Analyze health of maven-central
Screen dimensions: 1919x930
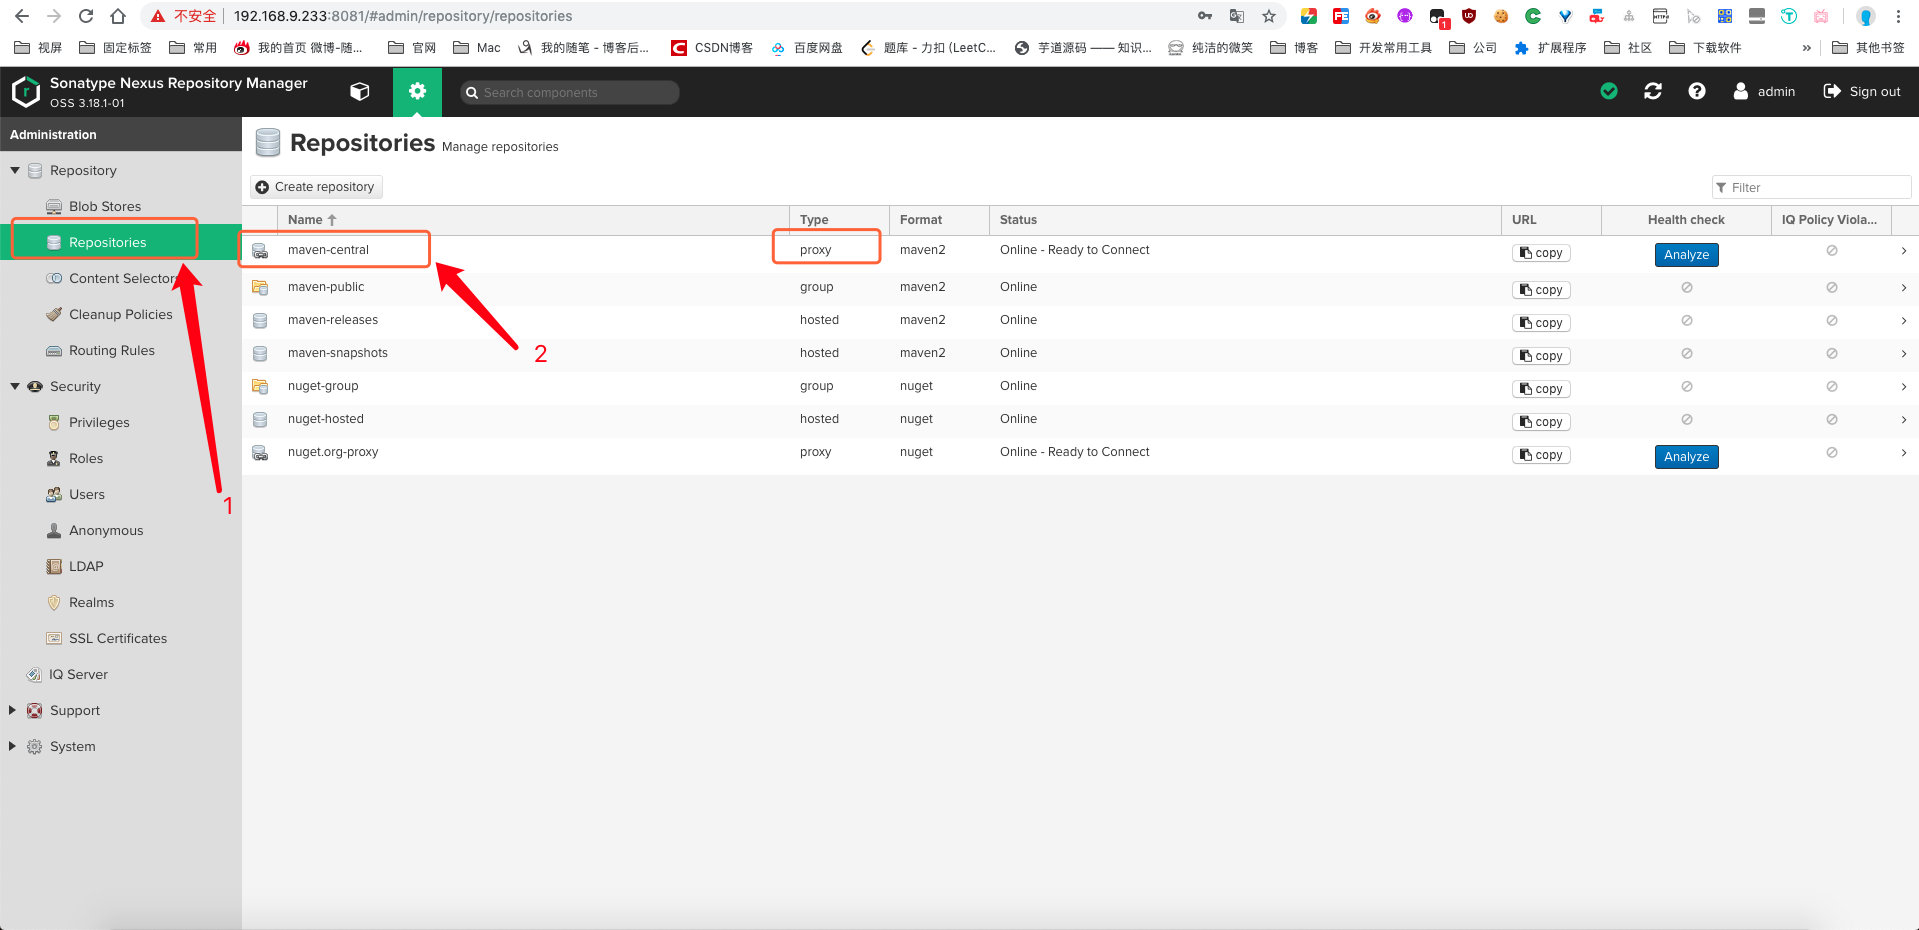[x=1686, y=255]
